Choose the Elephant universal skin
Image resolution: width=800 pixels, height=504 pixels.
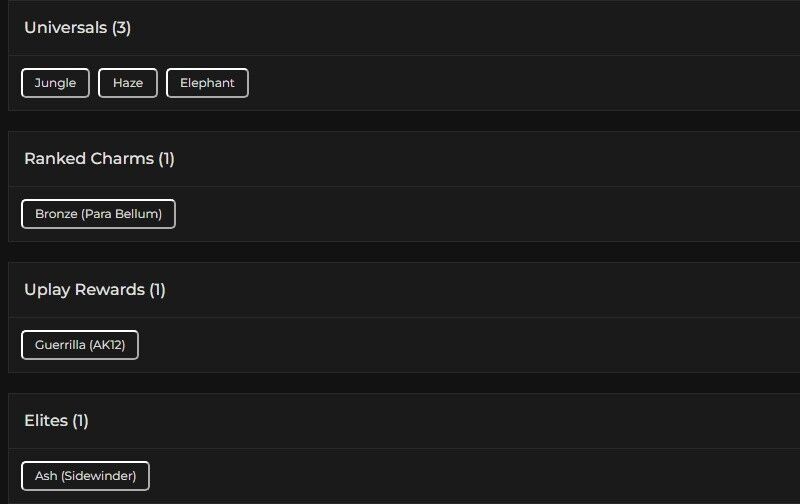point(207,83)
